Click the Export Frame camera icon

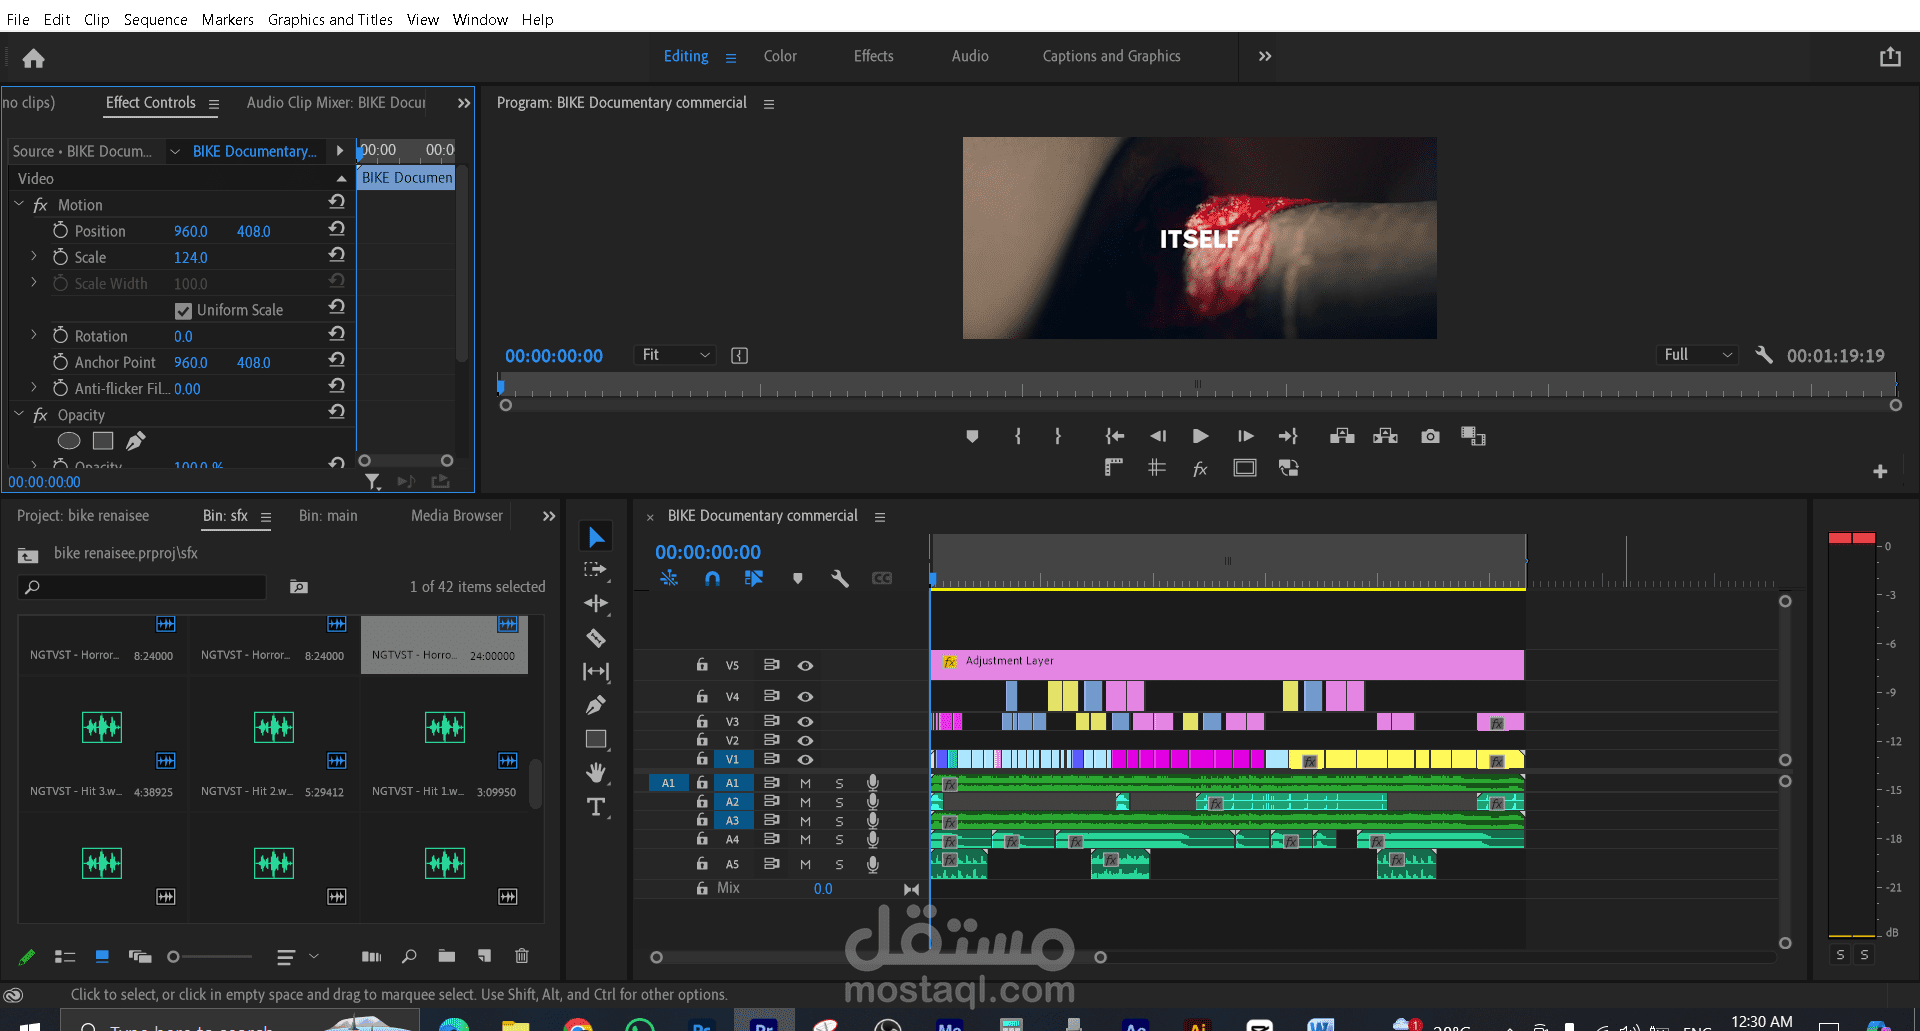click(1430, 436)
